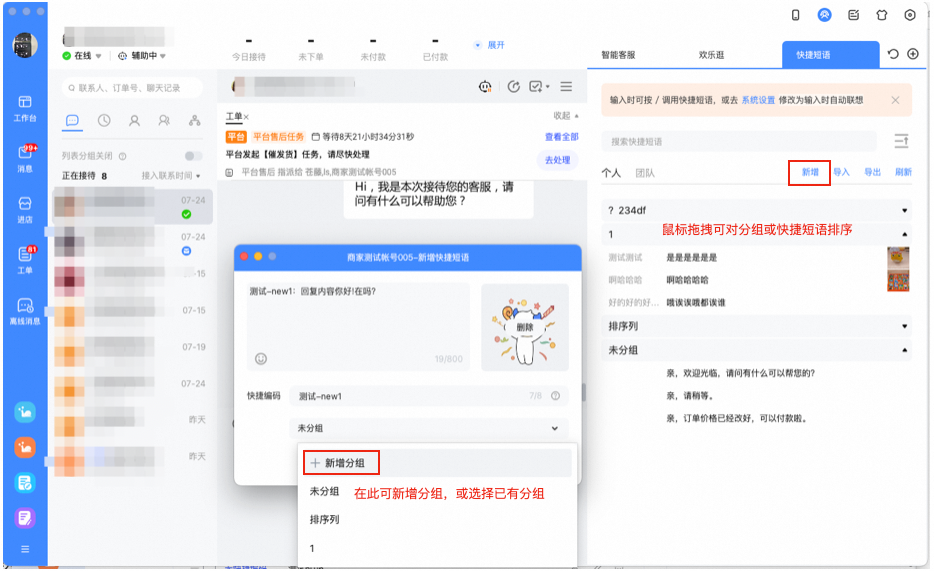934x571 pixels.
Task: Click the plus circle icon beside 快捷短语 tab
Action: pyautogui.click(x=913, y=54)
